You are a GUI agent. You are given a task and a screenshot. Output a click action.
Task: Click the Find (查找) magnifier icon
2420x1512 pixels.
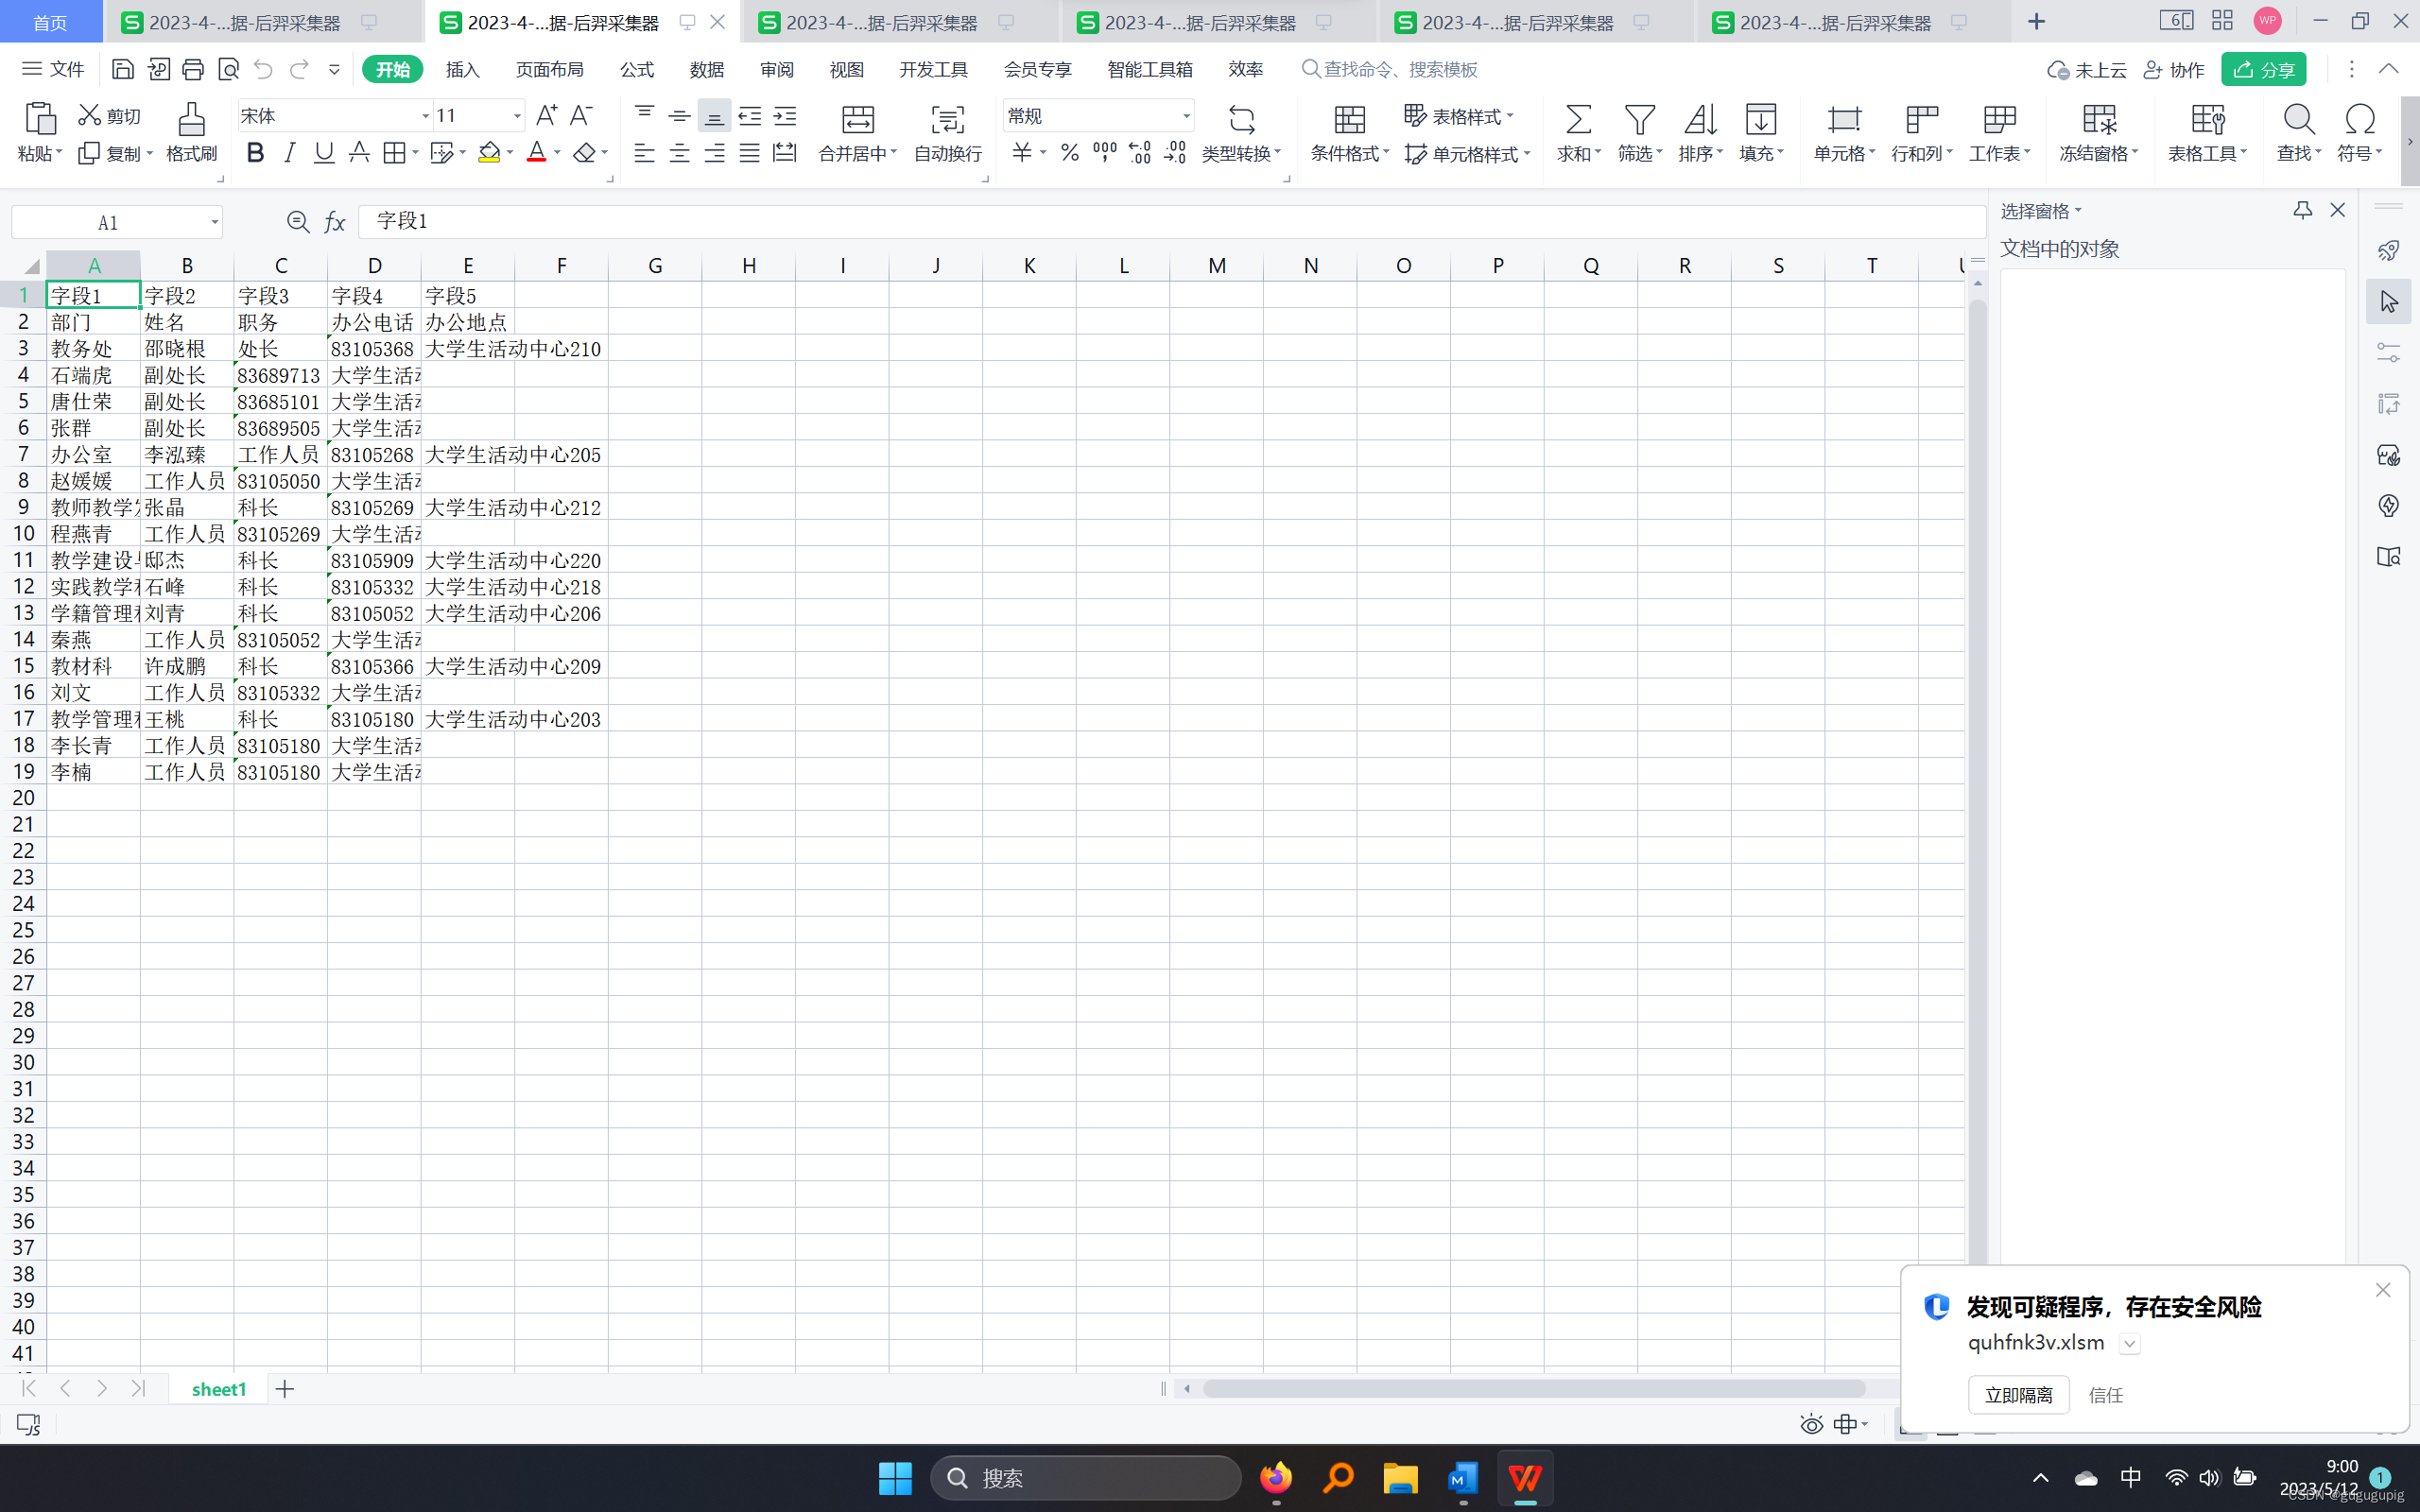2298,120
